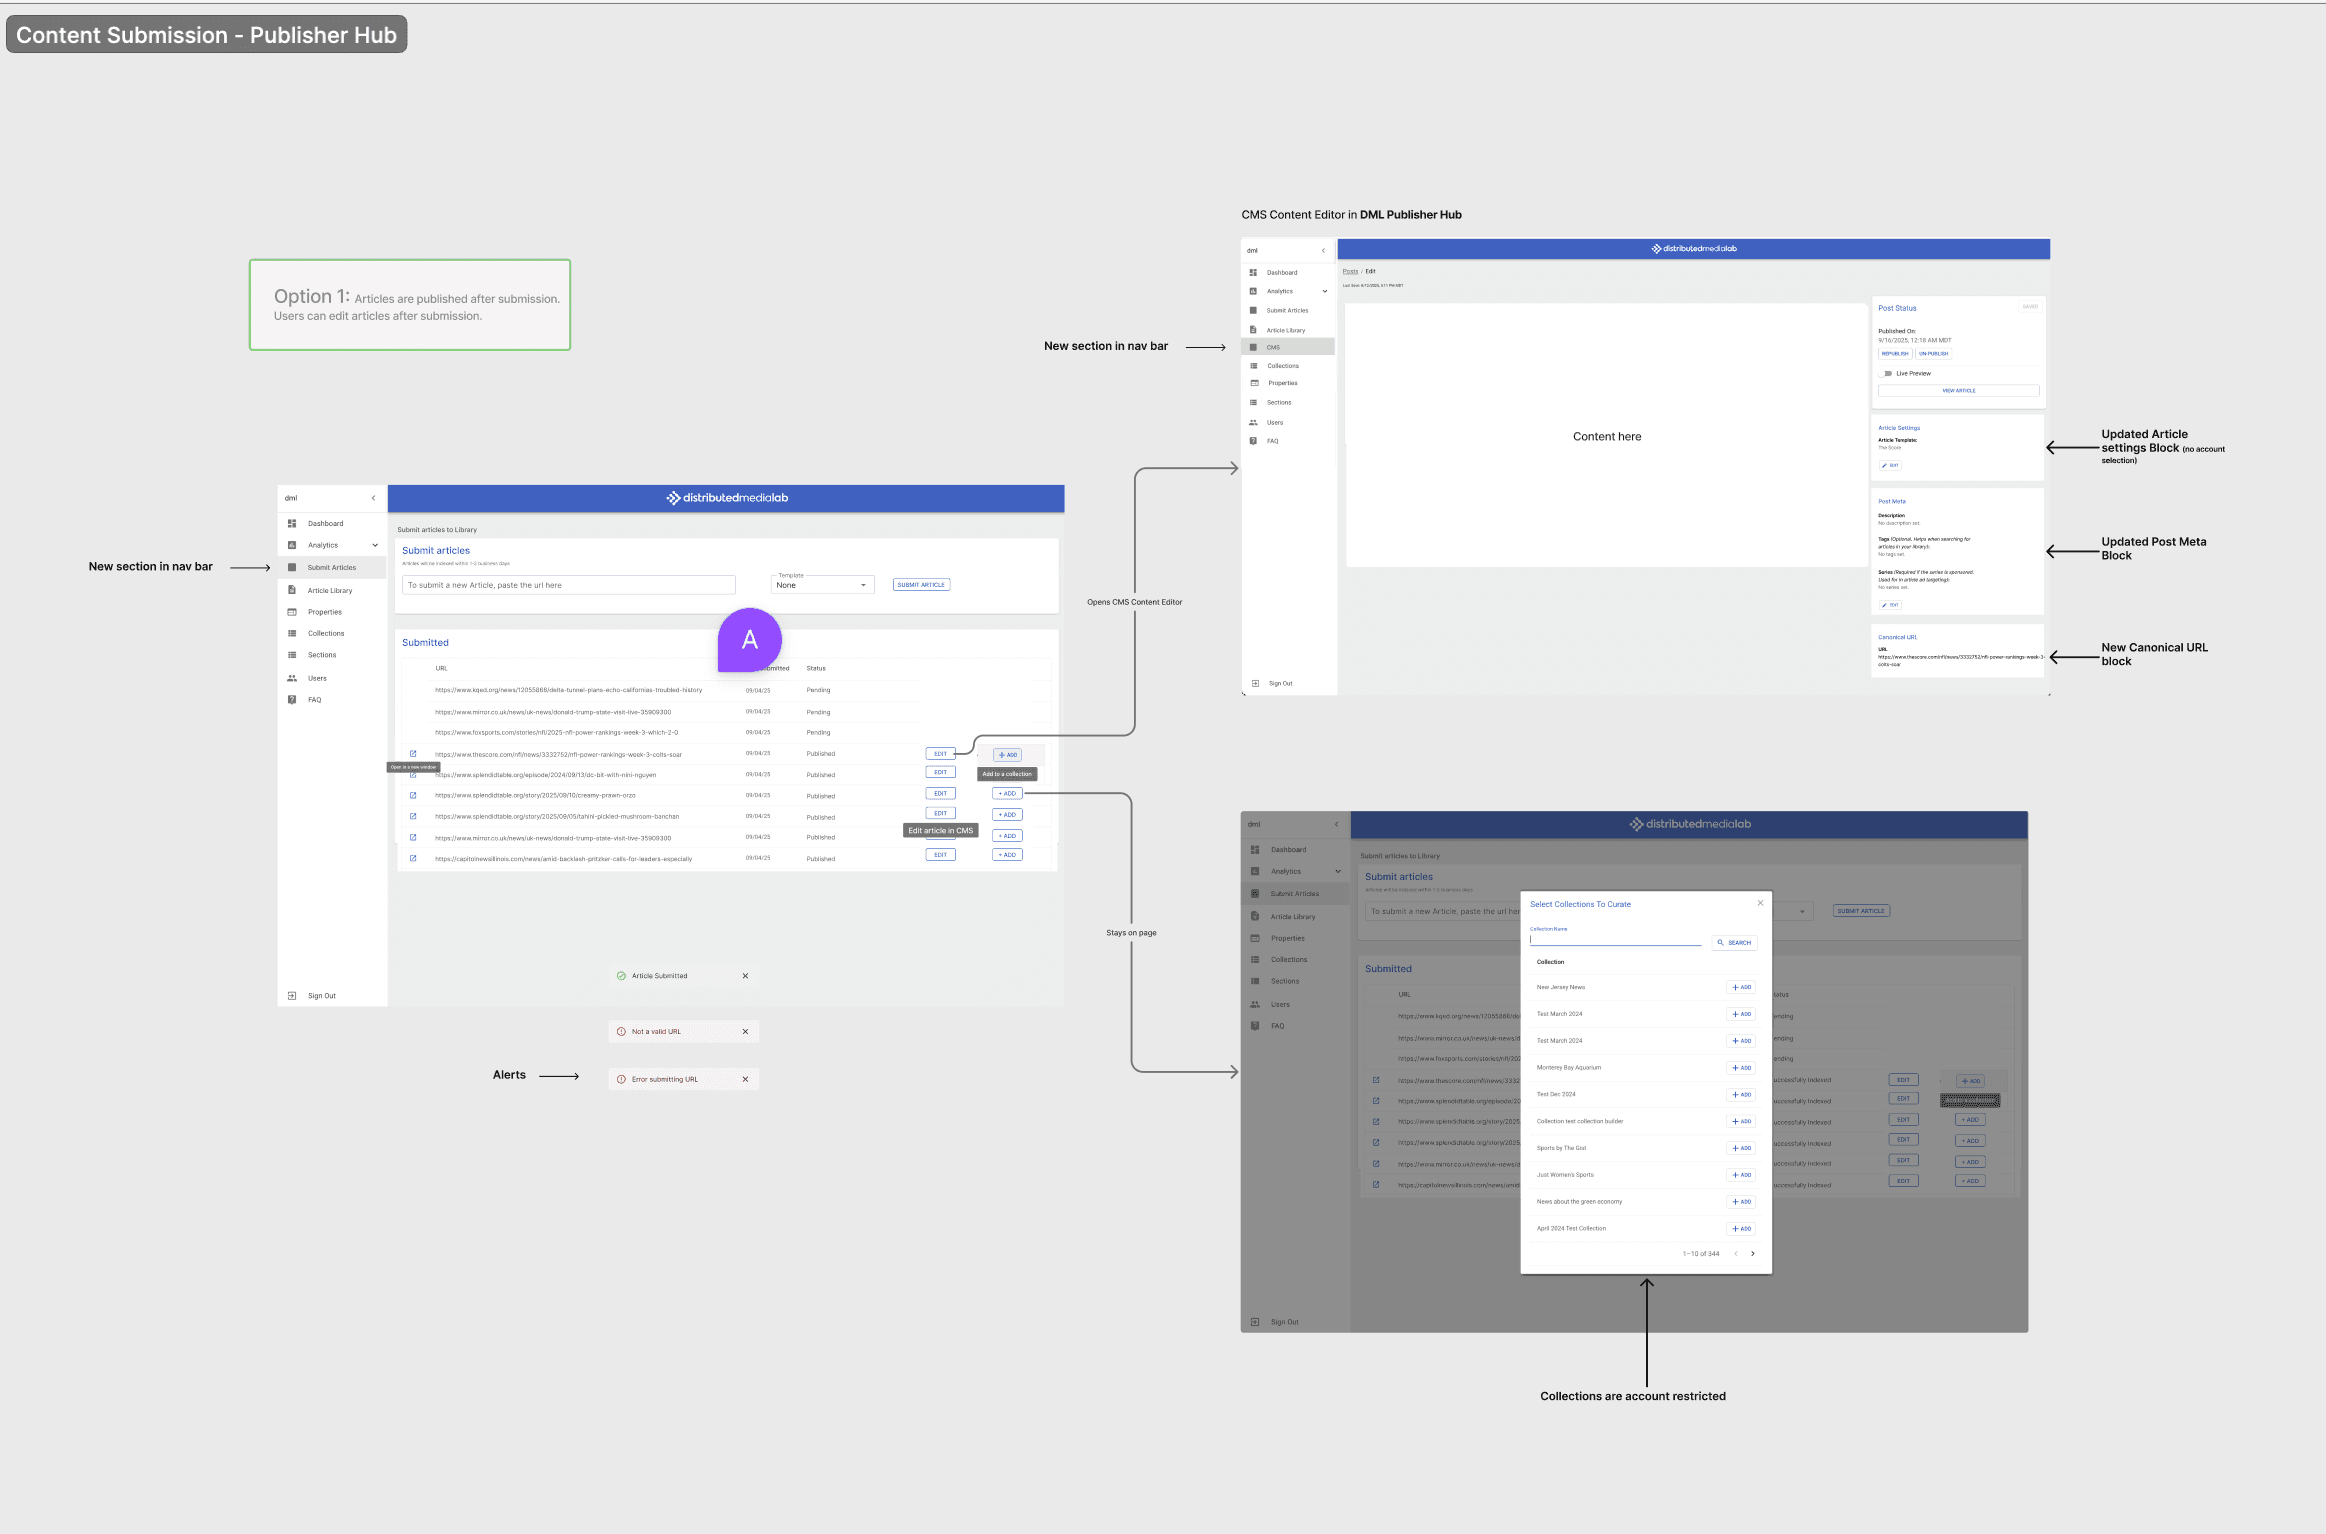Viewport: 2326px width, 1534px height.
Task: Collapse the dml sidebar in CMS editor
Action: pos(1323,251)
